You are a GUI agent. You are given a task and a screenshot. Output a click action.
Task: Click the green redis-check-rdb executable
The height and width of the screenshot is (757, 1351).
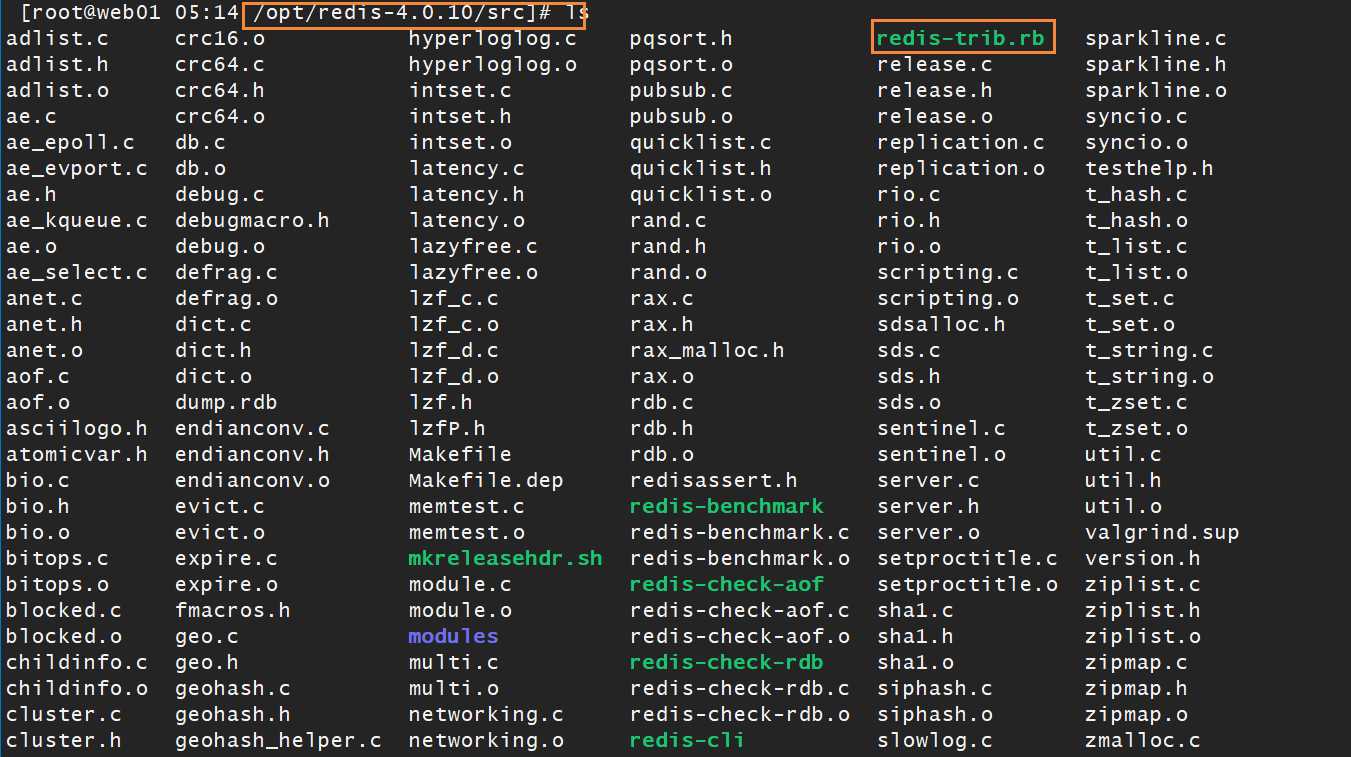[x=727, y=662]
